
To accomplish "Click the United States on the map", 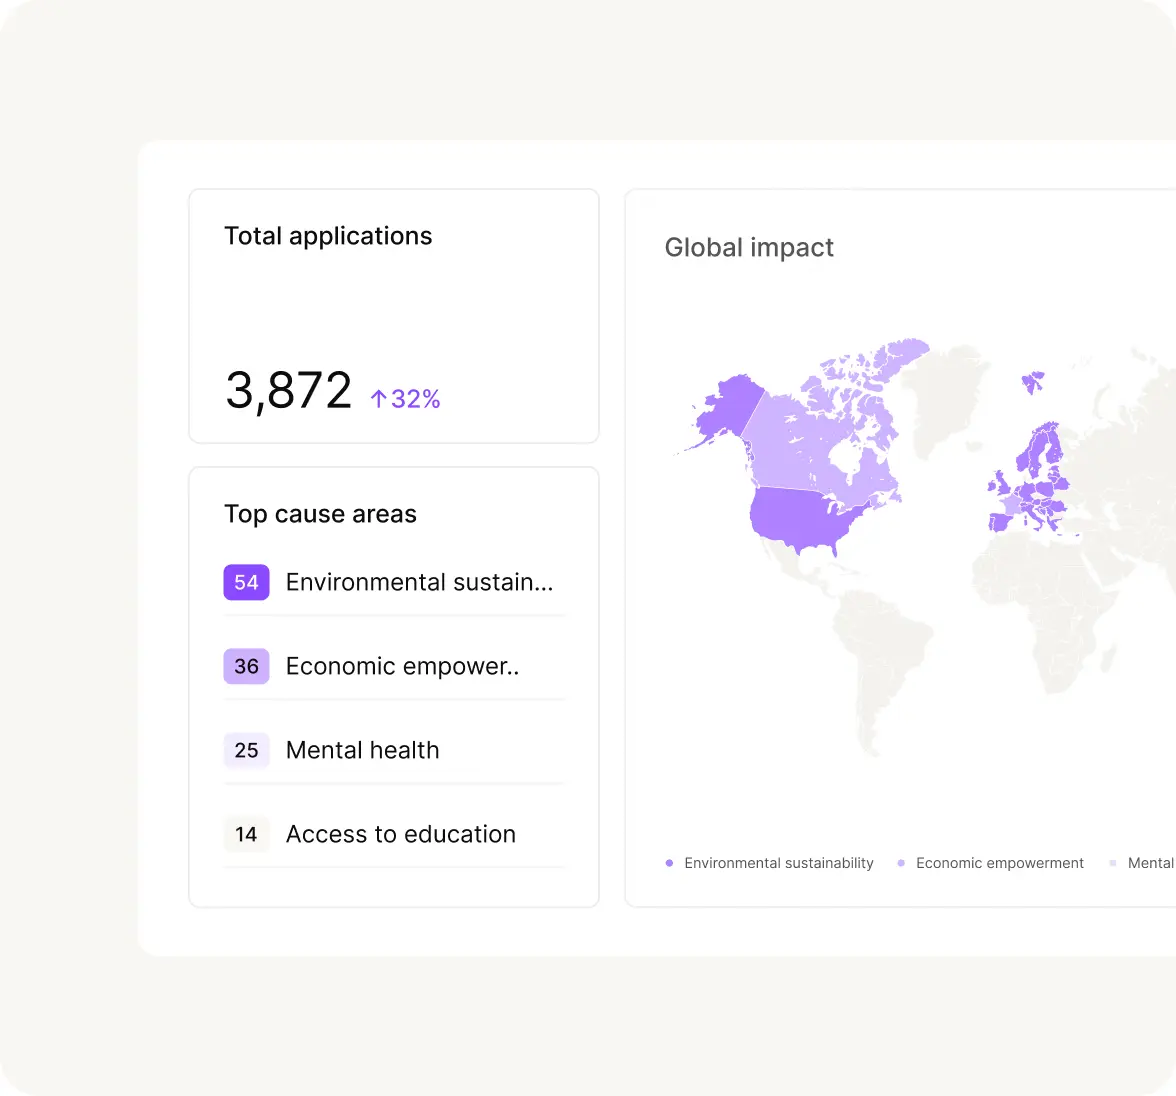I will 800,515.
